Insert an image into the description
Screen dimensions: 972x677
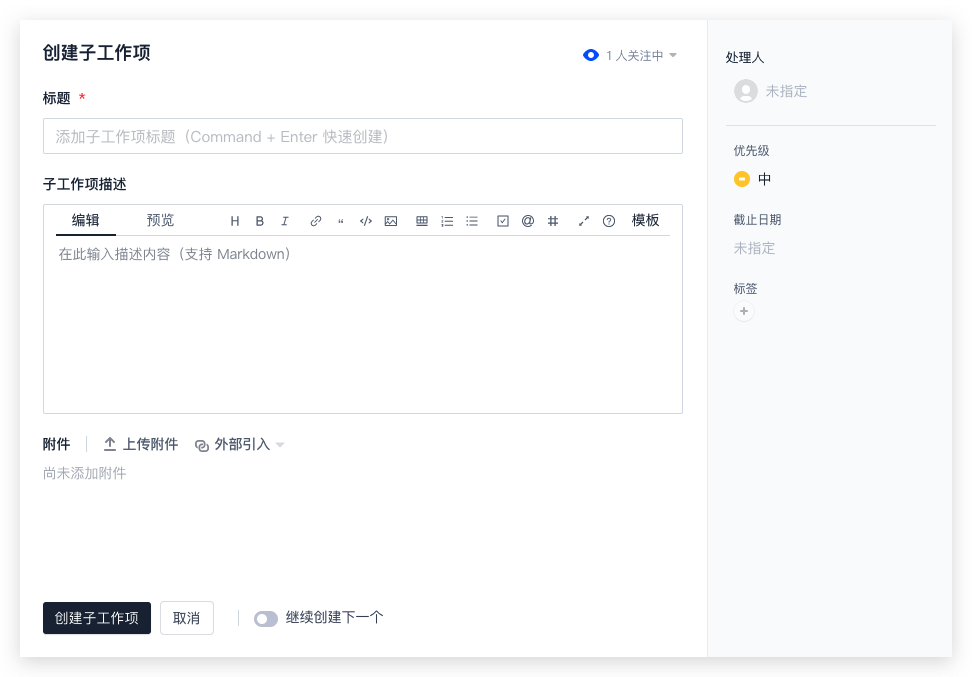(x=391, y=221)
